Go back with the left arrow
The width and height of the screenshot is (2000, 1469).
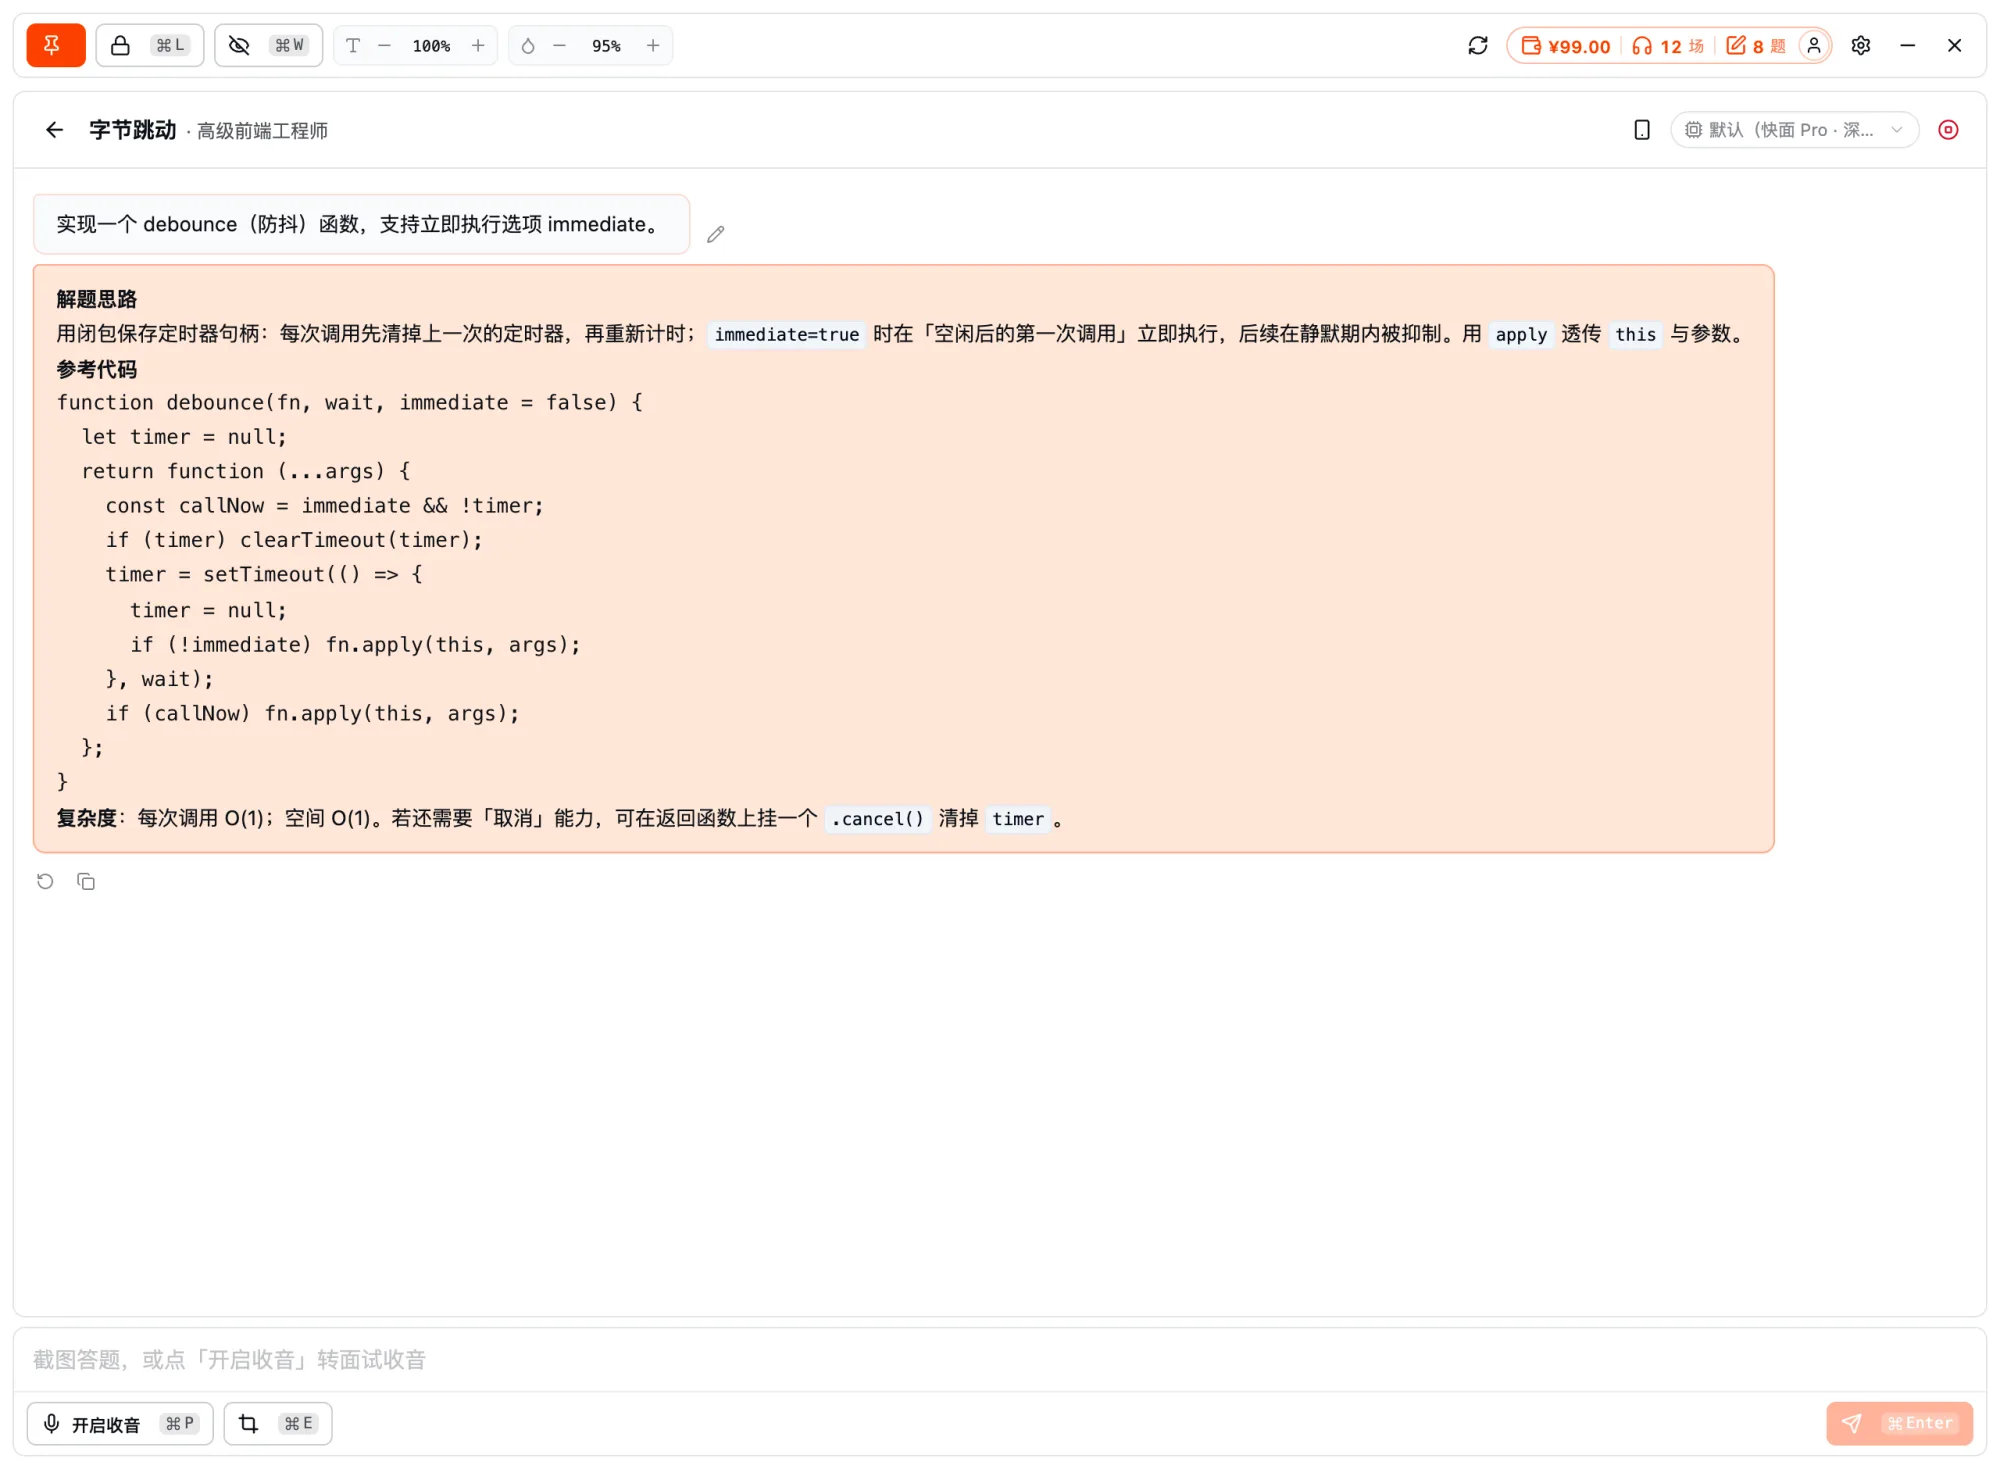55,130
